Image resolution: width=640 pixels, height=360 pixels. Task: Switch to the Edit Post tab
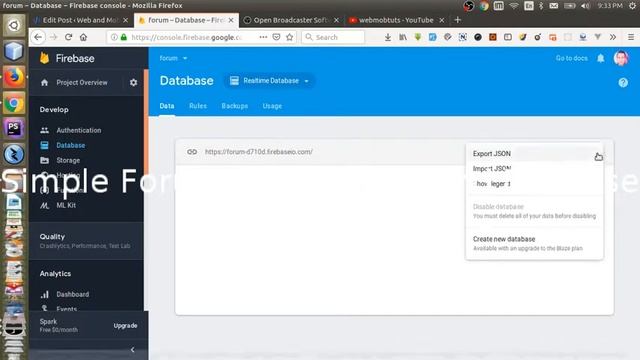pos(80,20)
